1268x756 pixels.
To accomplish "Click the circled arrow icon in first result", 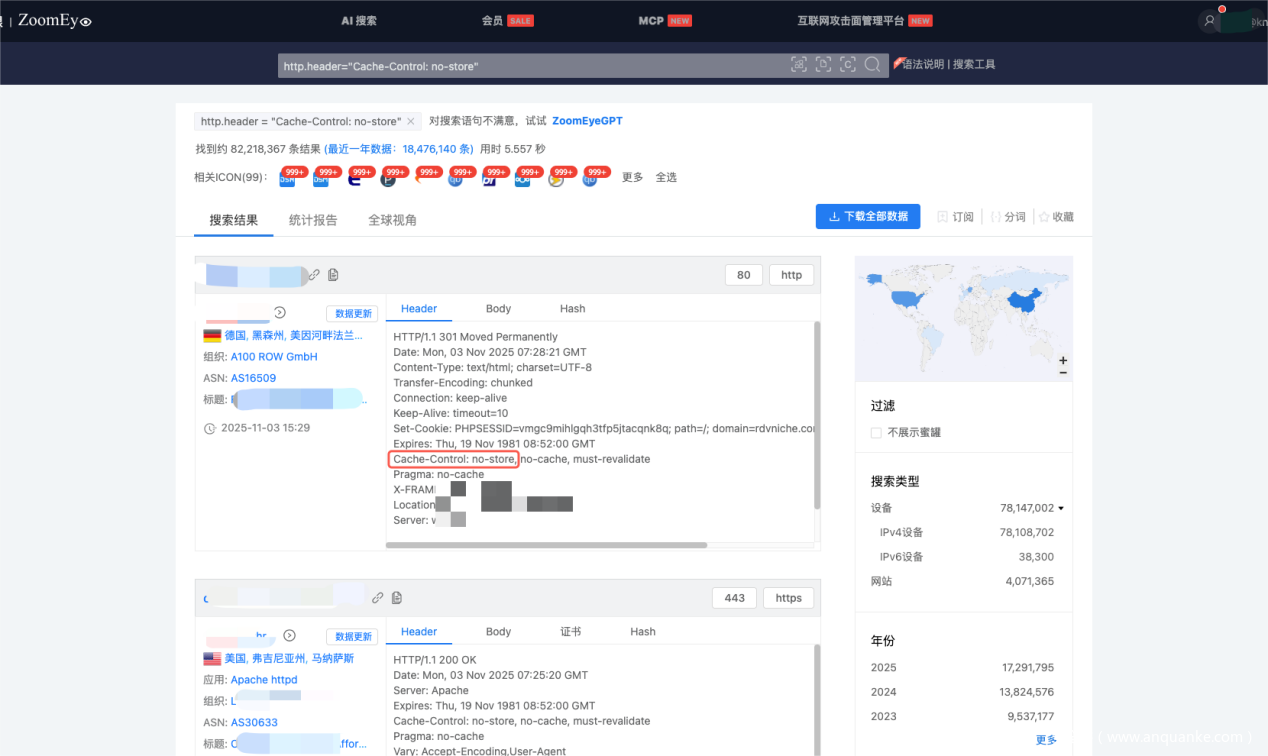I will (x=280, y=312).
